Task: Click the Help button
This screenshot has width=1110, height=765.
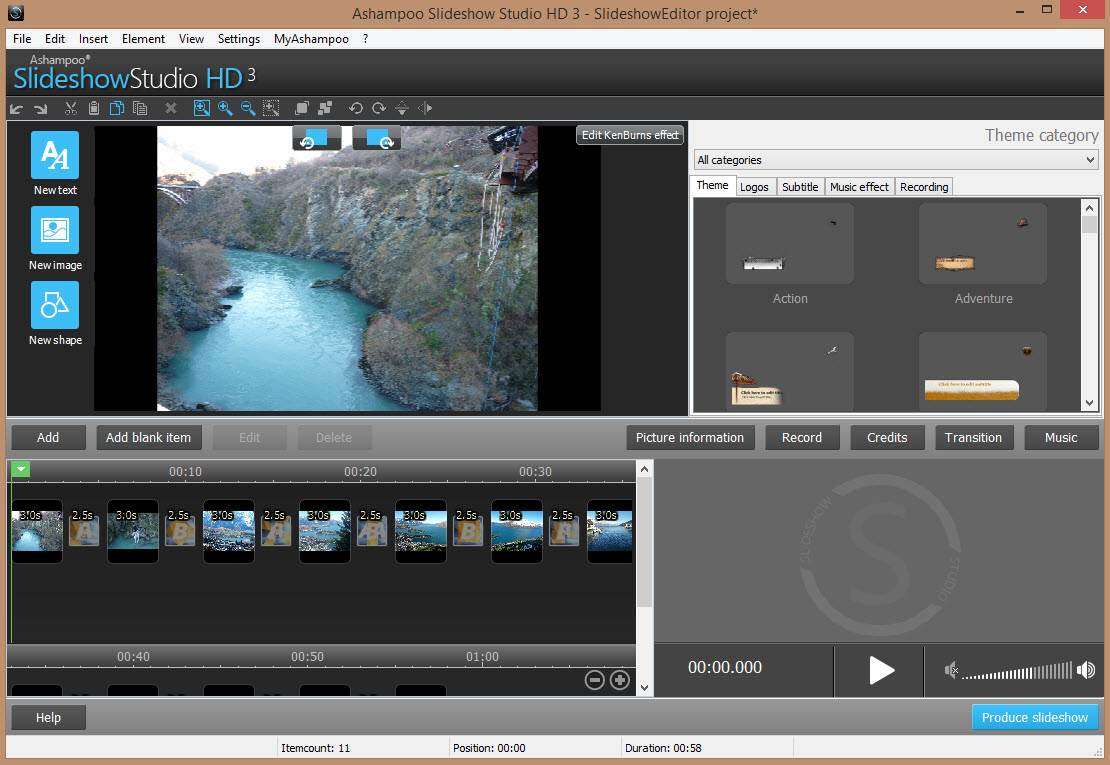Action: point(48,718)
